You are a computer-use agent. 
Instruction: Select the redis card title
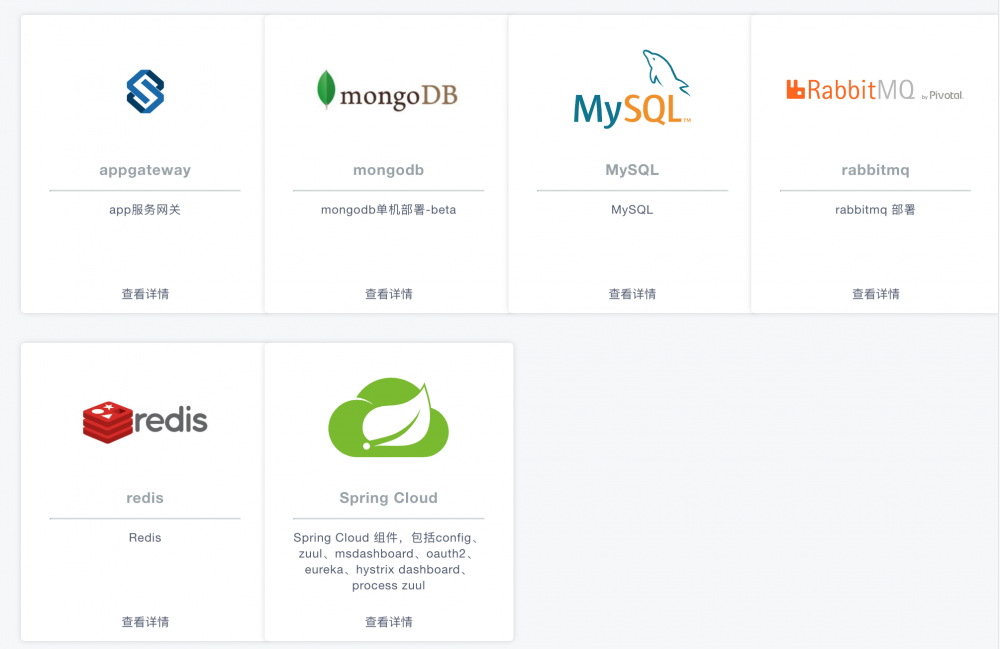[145, 498]
